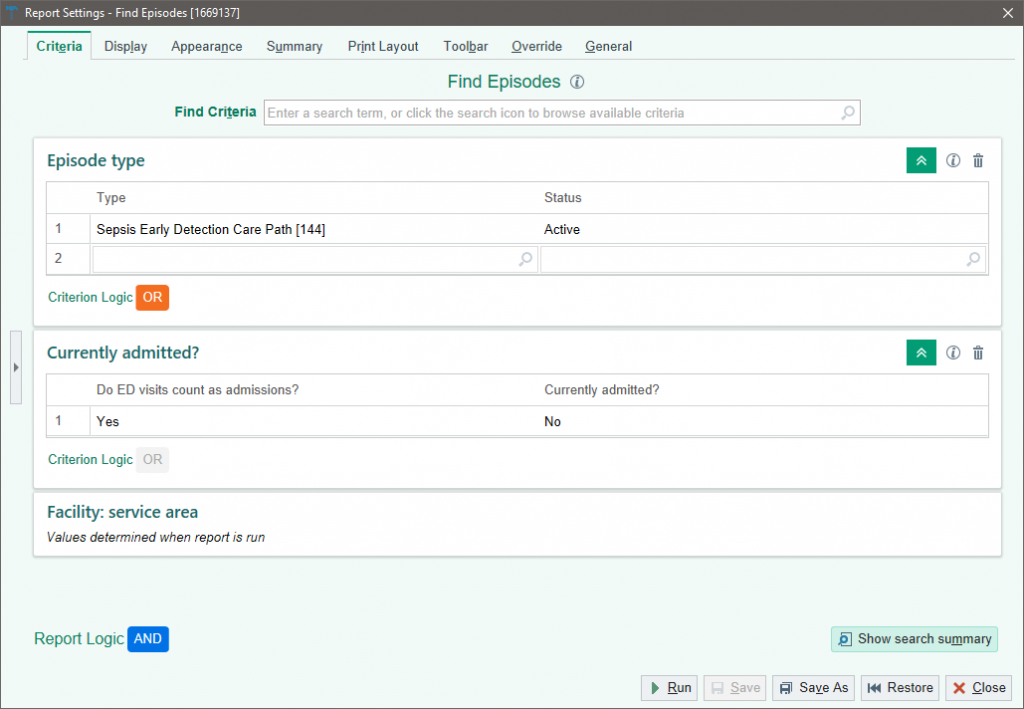Screen dimensions: 1024x709
Task: Open info for Currently admitted criterion
Action: coord(953,353)
